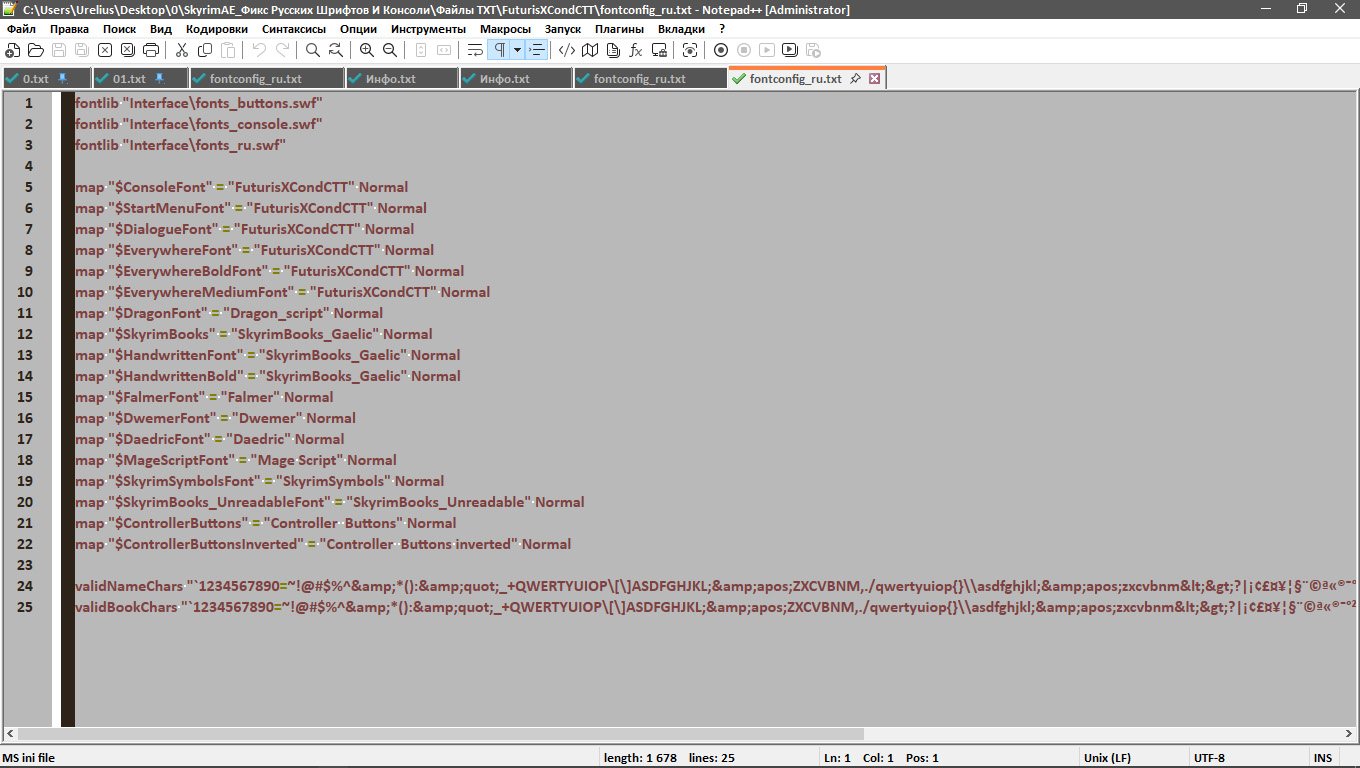Pin the active fontconfig_ru.txt tab

tap(856, 78)
